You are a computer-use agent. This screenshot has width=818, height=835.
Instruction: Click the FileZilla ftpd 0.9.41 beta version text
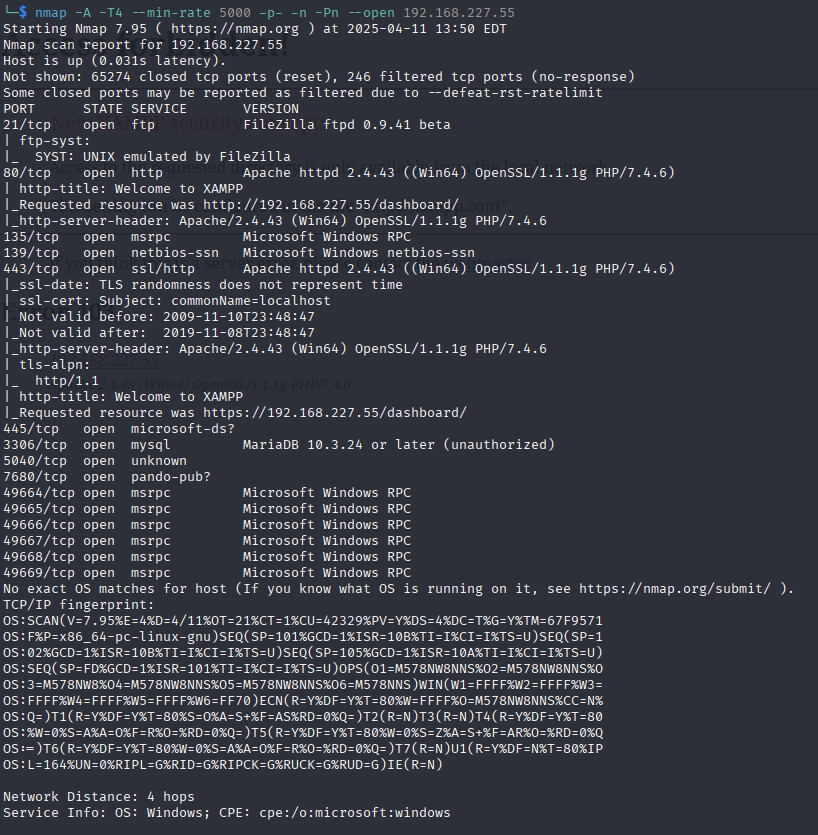(x=346, y=124)
